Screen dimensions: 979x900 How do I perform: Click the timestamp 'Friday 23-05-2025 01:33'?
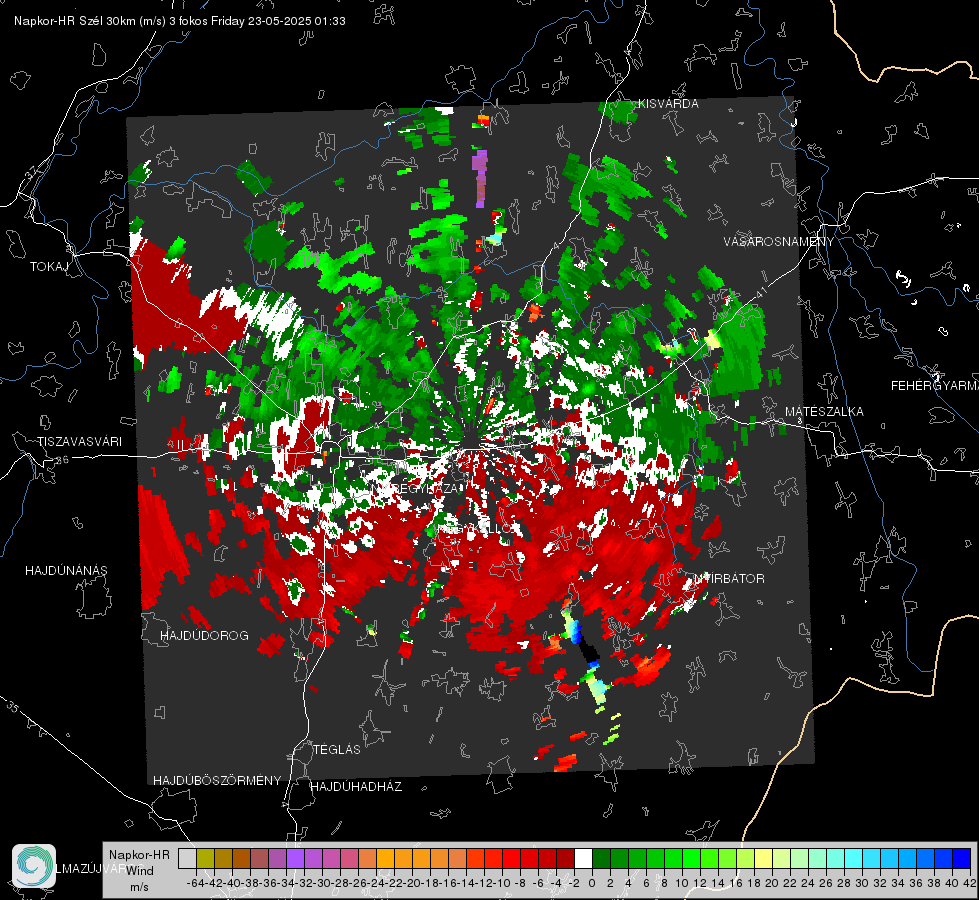[278, 21]
